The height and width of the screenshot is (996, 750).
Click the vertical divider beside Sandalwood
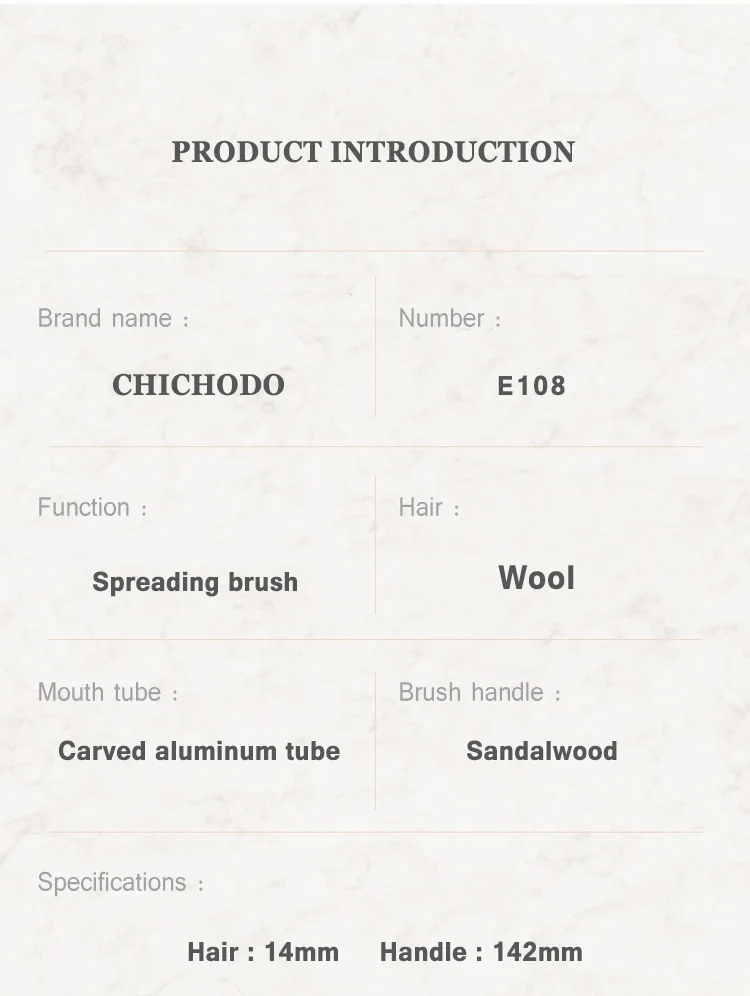(x=376, y=740)
